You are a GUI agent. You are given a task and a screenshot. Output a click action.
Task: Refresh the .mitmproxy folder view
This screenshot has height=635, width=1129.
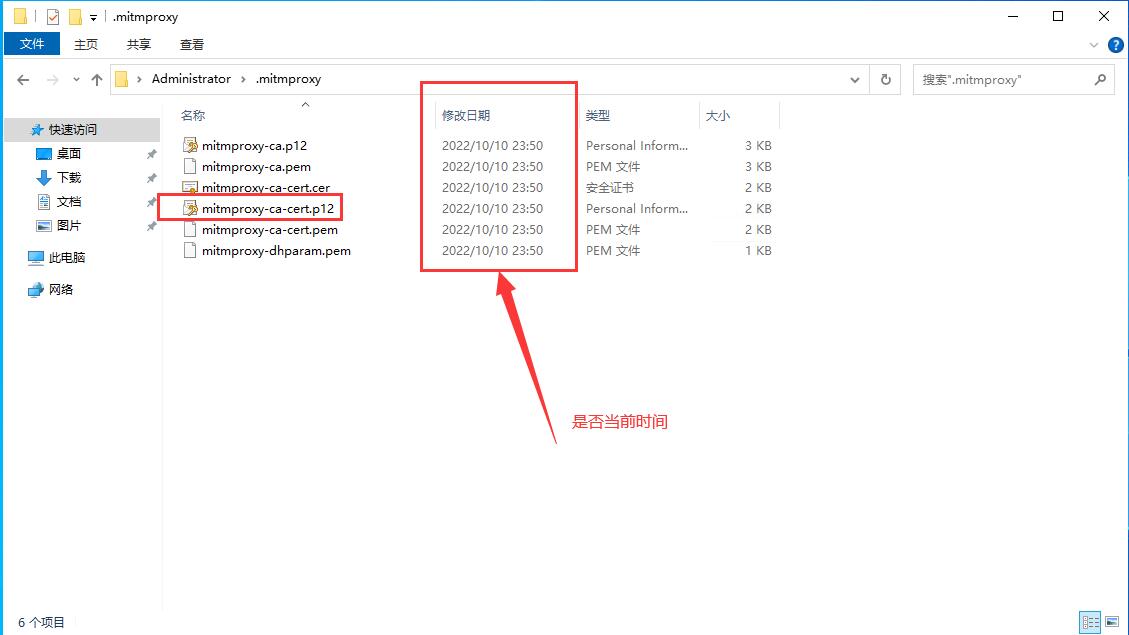(886, 80)
